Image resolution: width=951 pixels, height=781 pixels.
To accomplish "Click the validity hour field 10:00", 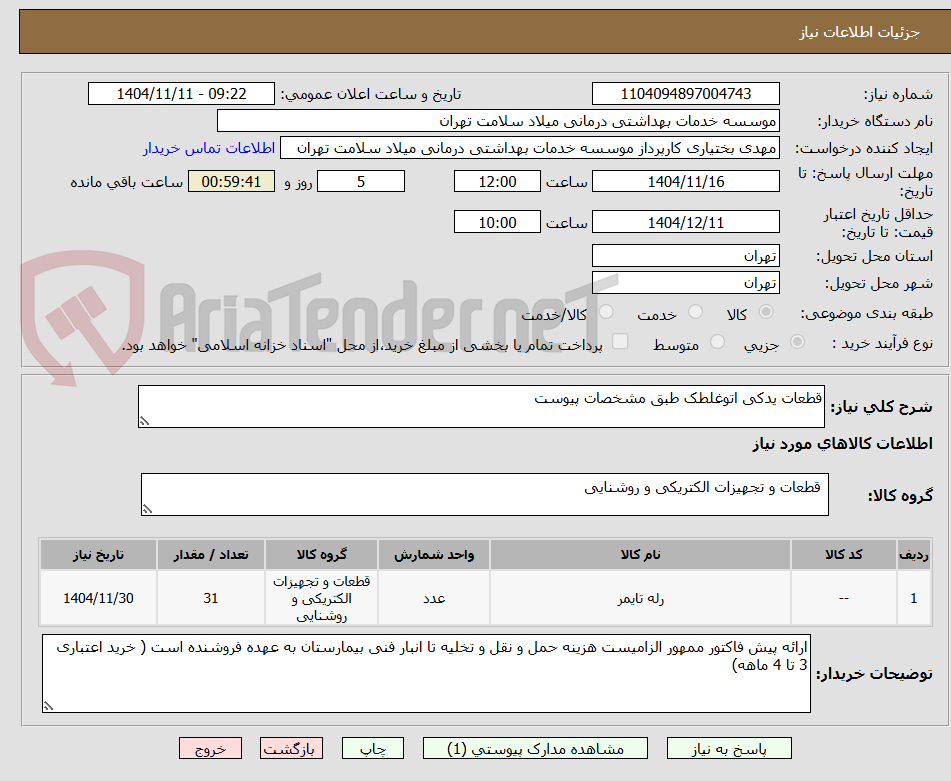I will [x=497, y=222].
